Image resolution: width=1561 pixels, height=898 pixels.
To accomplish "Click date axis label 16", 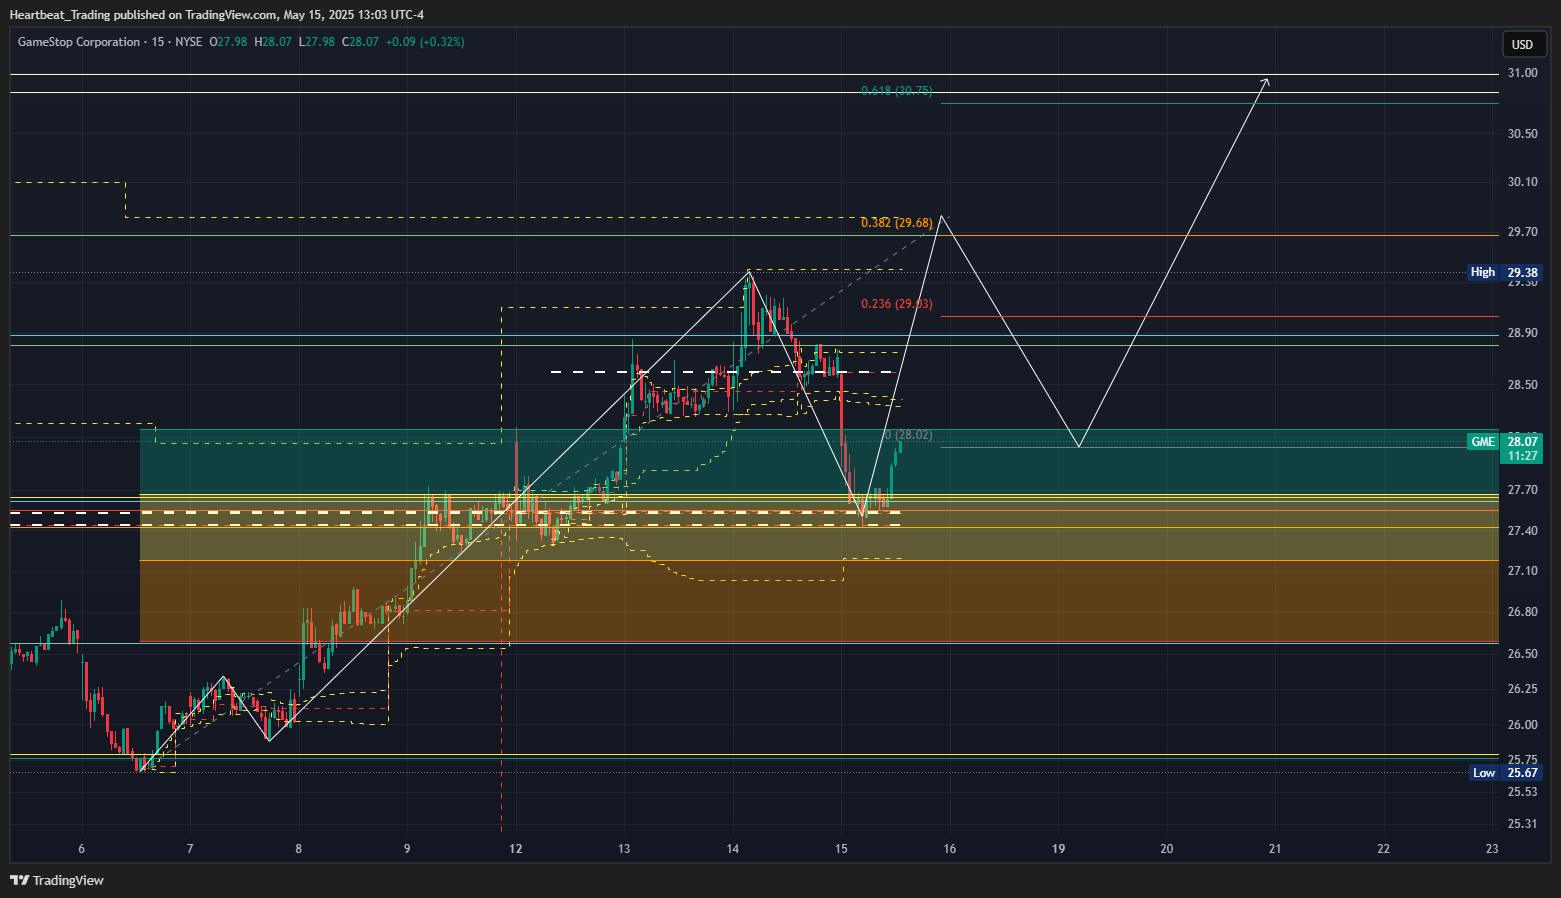I will pos(950,849).
